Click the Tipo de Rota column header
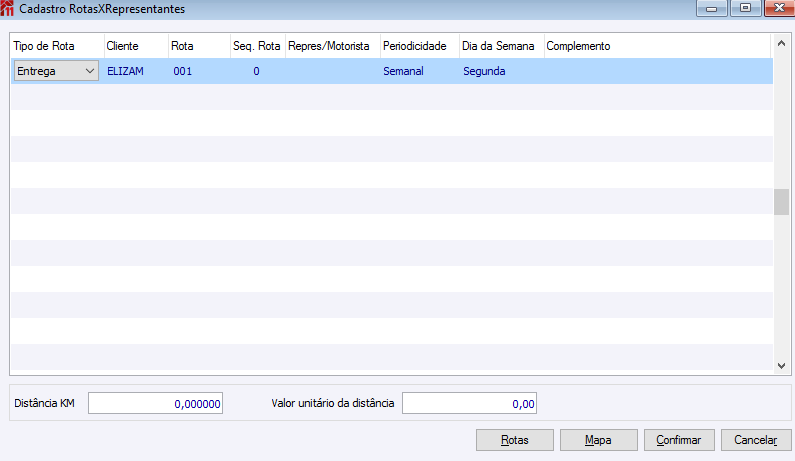This screenshot has height=461, width=795. coord(57,46)
